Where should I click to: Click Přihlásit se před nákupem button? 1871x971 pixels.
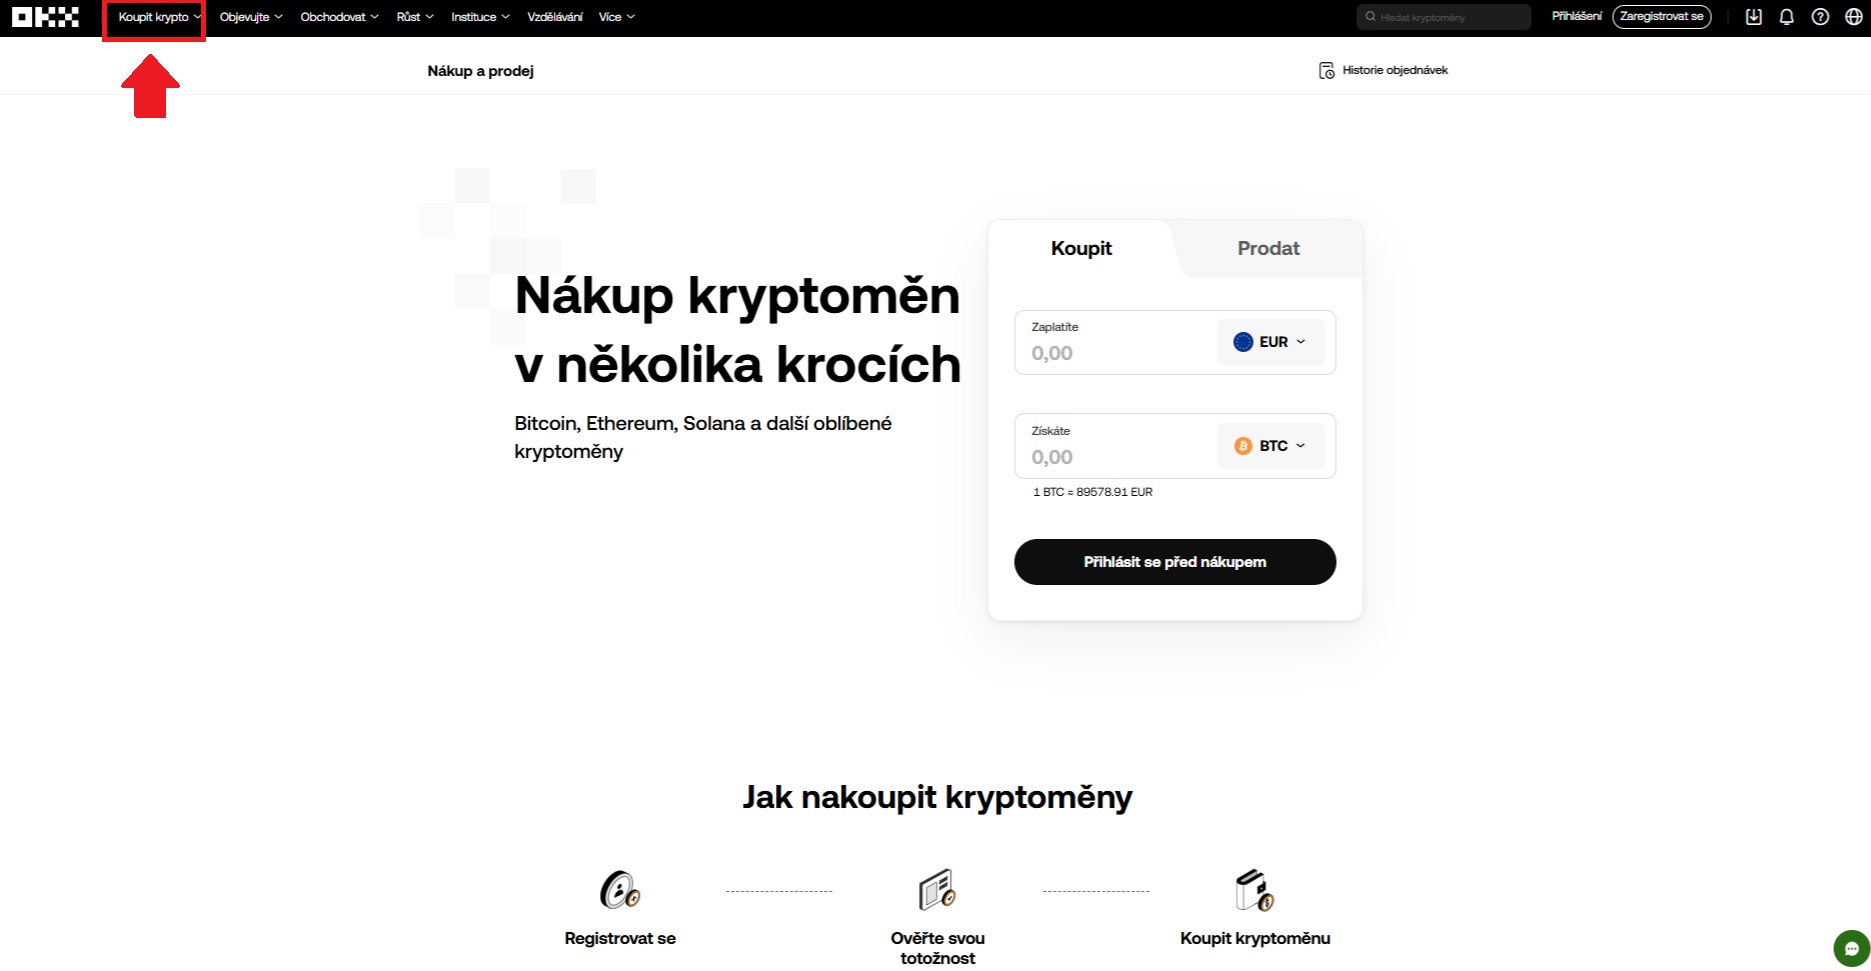(x=1175, y=562)
